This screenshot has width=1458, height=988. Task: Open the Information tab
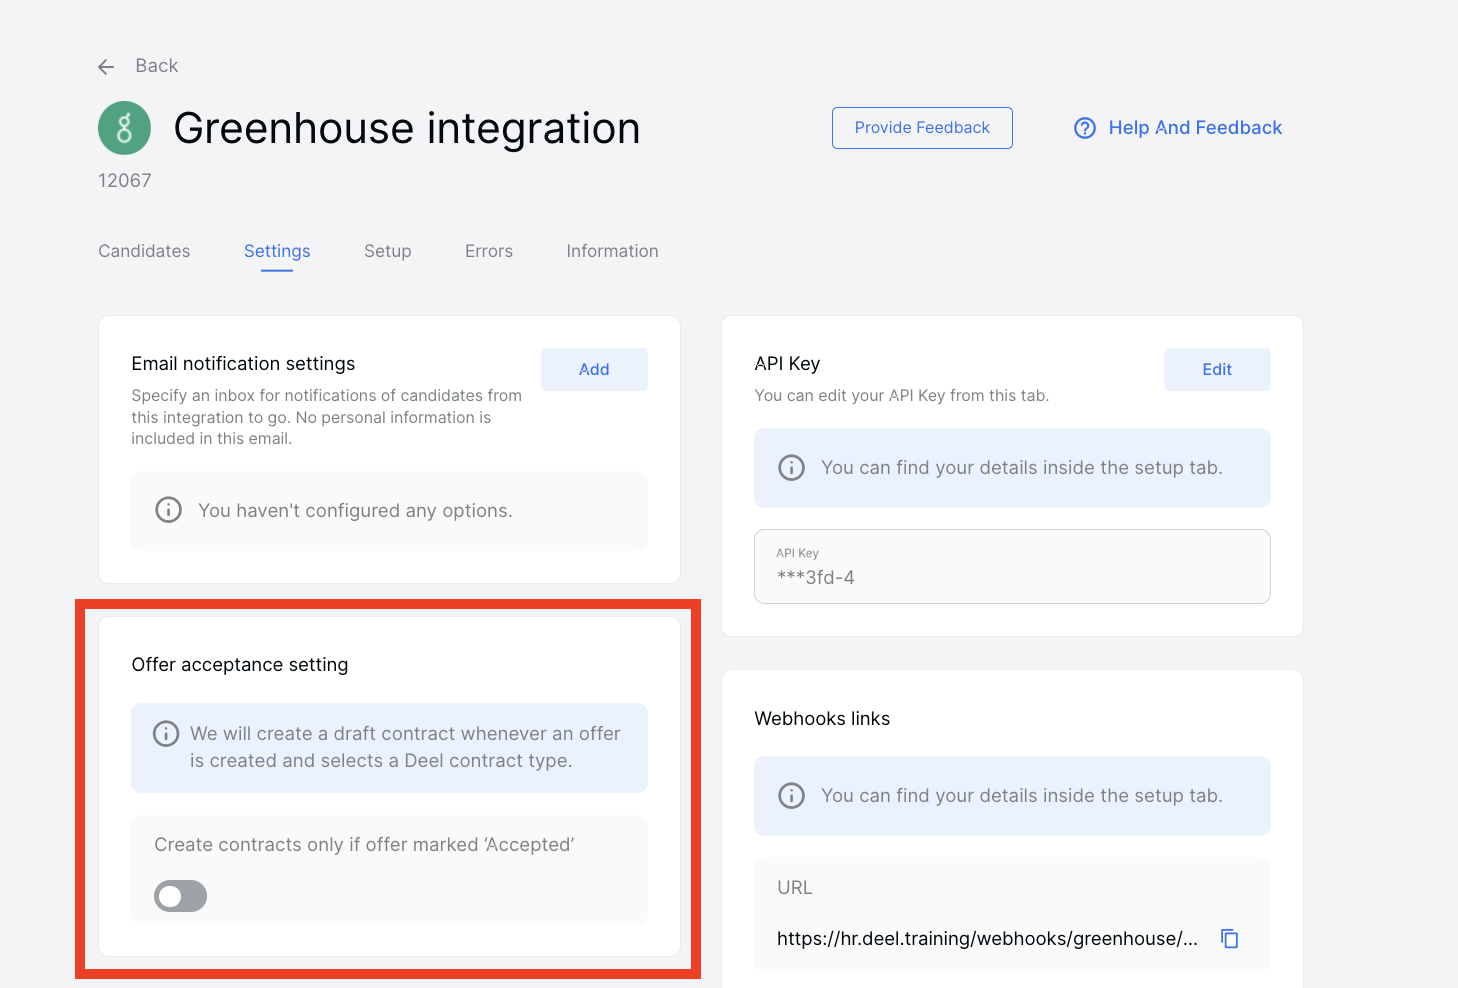pyautogui.click(x=612, y=251)
